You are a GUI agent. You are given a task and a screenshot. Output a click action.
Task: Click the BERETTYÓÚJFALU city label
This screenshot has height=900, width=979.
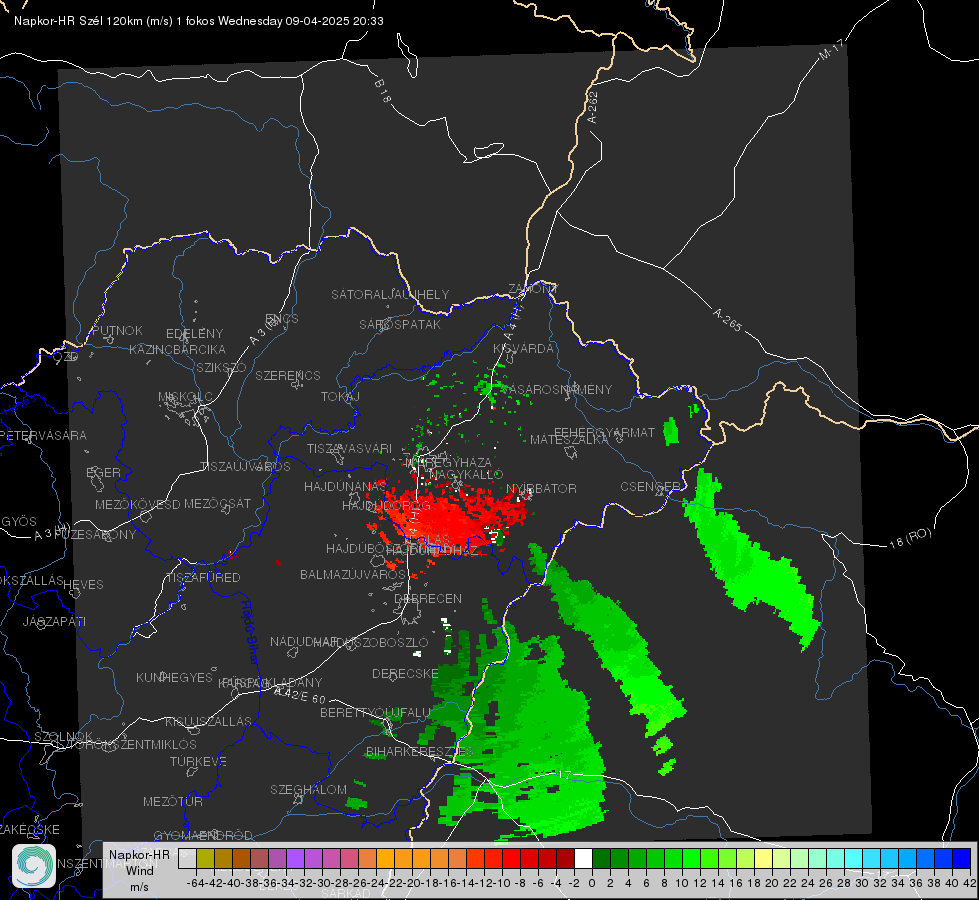pyautogui.click(x=375, y=713)
